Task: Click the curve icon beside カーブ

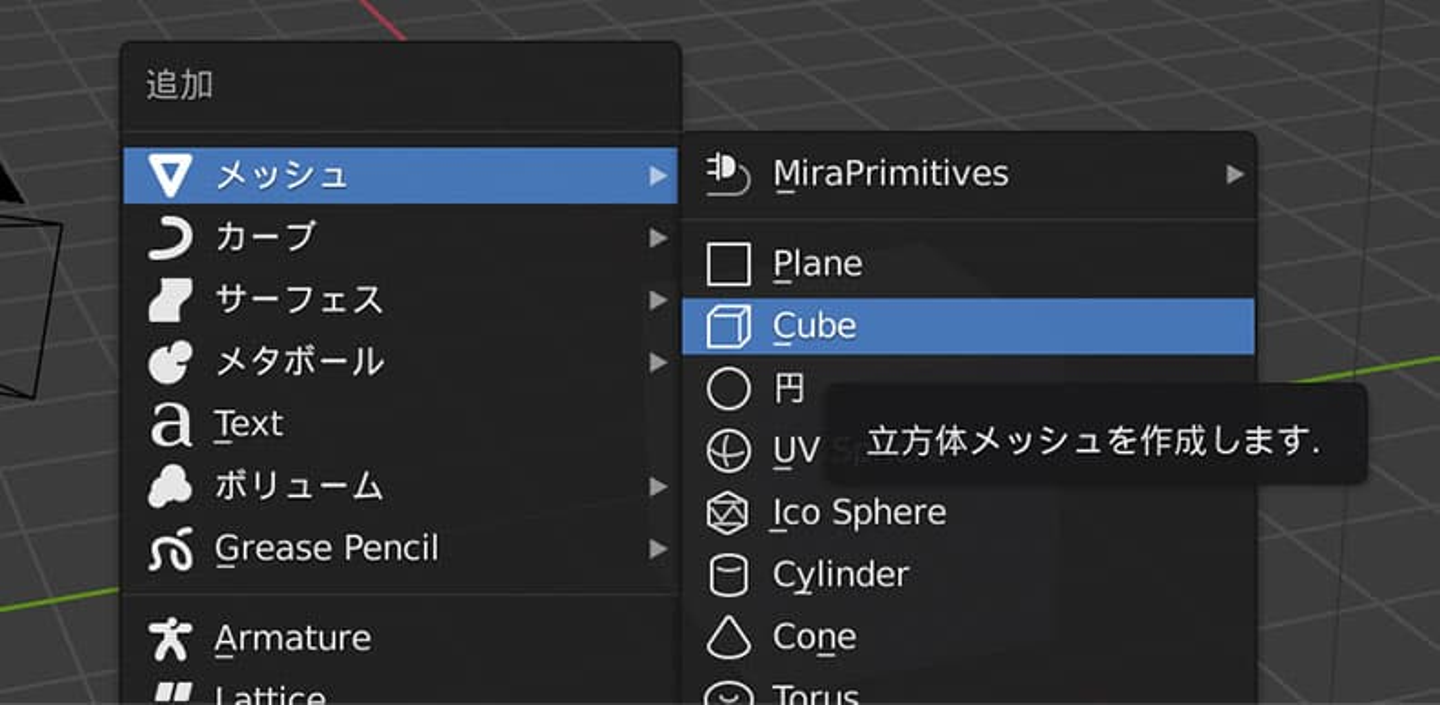Action: [x=170, y=239]
